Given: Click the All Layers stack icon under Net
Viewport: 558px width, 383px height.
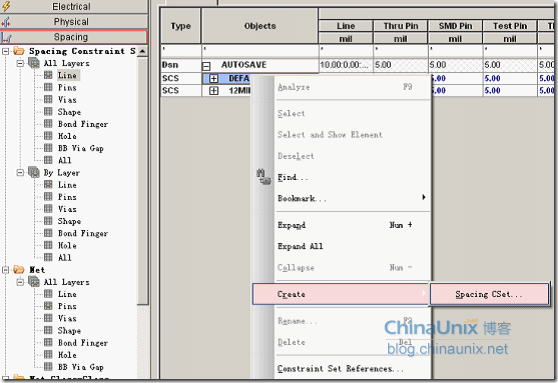Looking at the screenshot, I should click(34, 282).
